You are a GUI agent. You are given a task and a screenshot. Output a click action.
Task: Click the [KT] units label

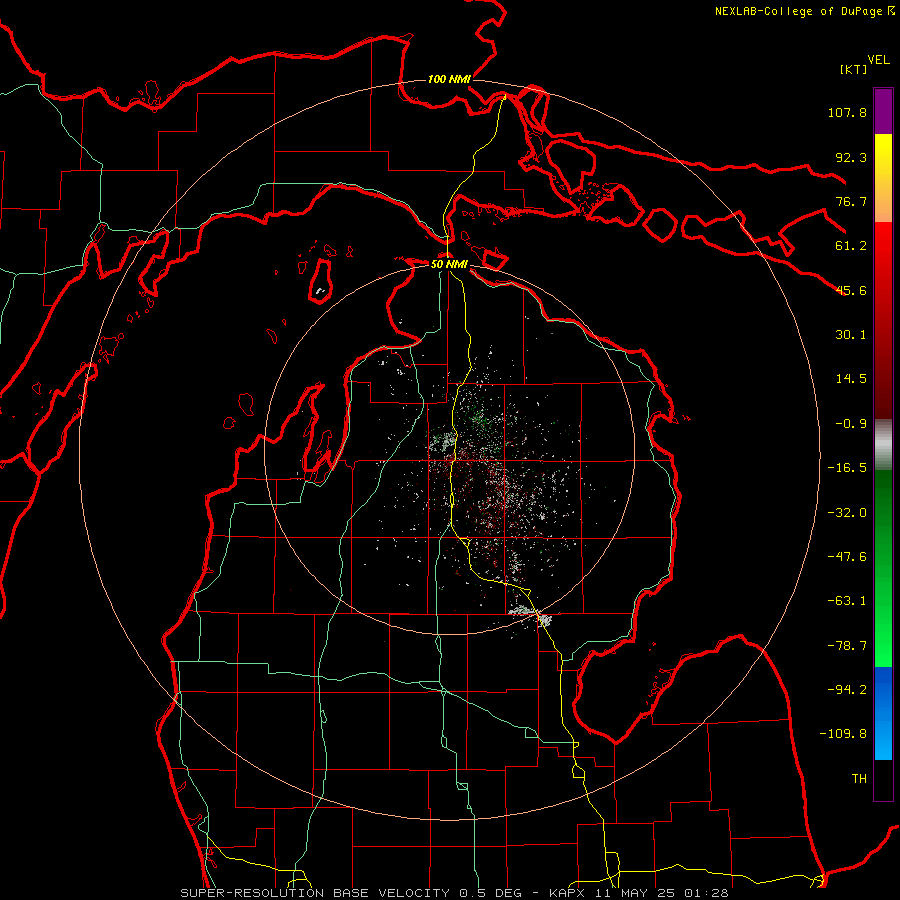click(854, 69)
